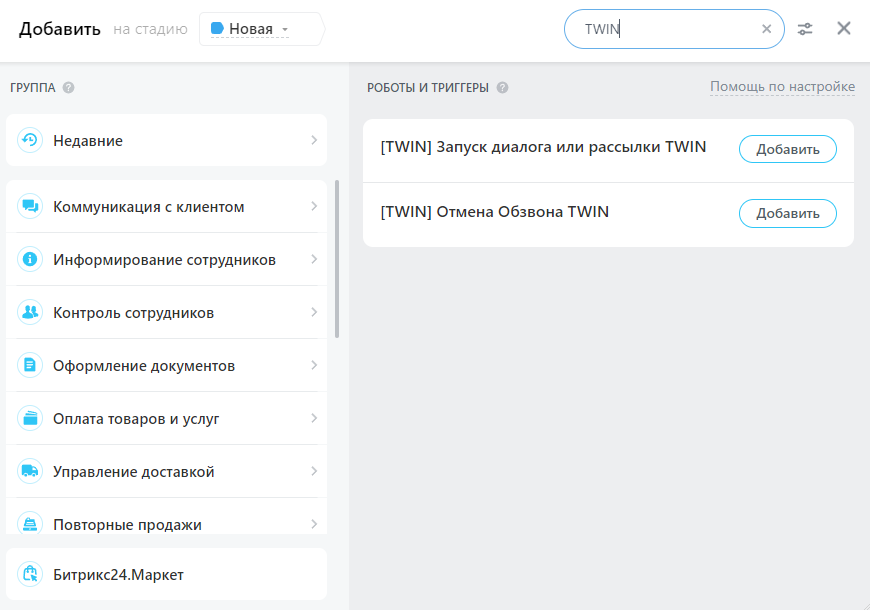Expand the Оплата товаров и услуг chevron
Screen dimensions: 870x610
(x=314, y=418)
